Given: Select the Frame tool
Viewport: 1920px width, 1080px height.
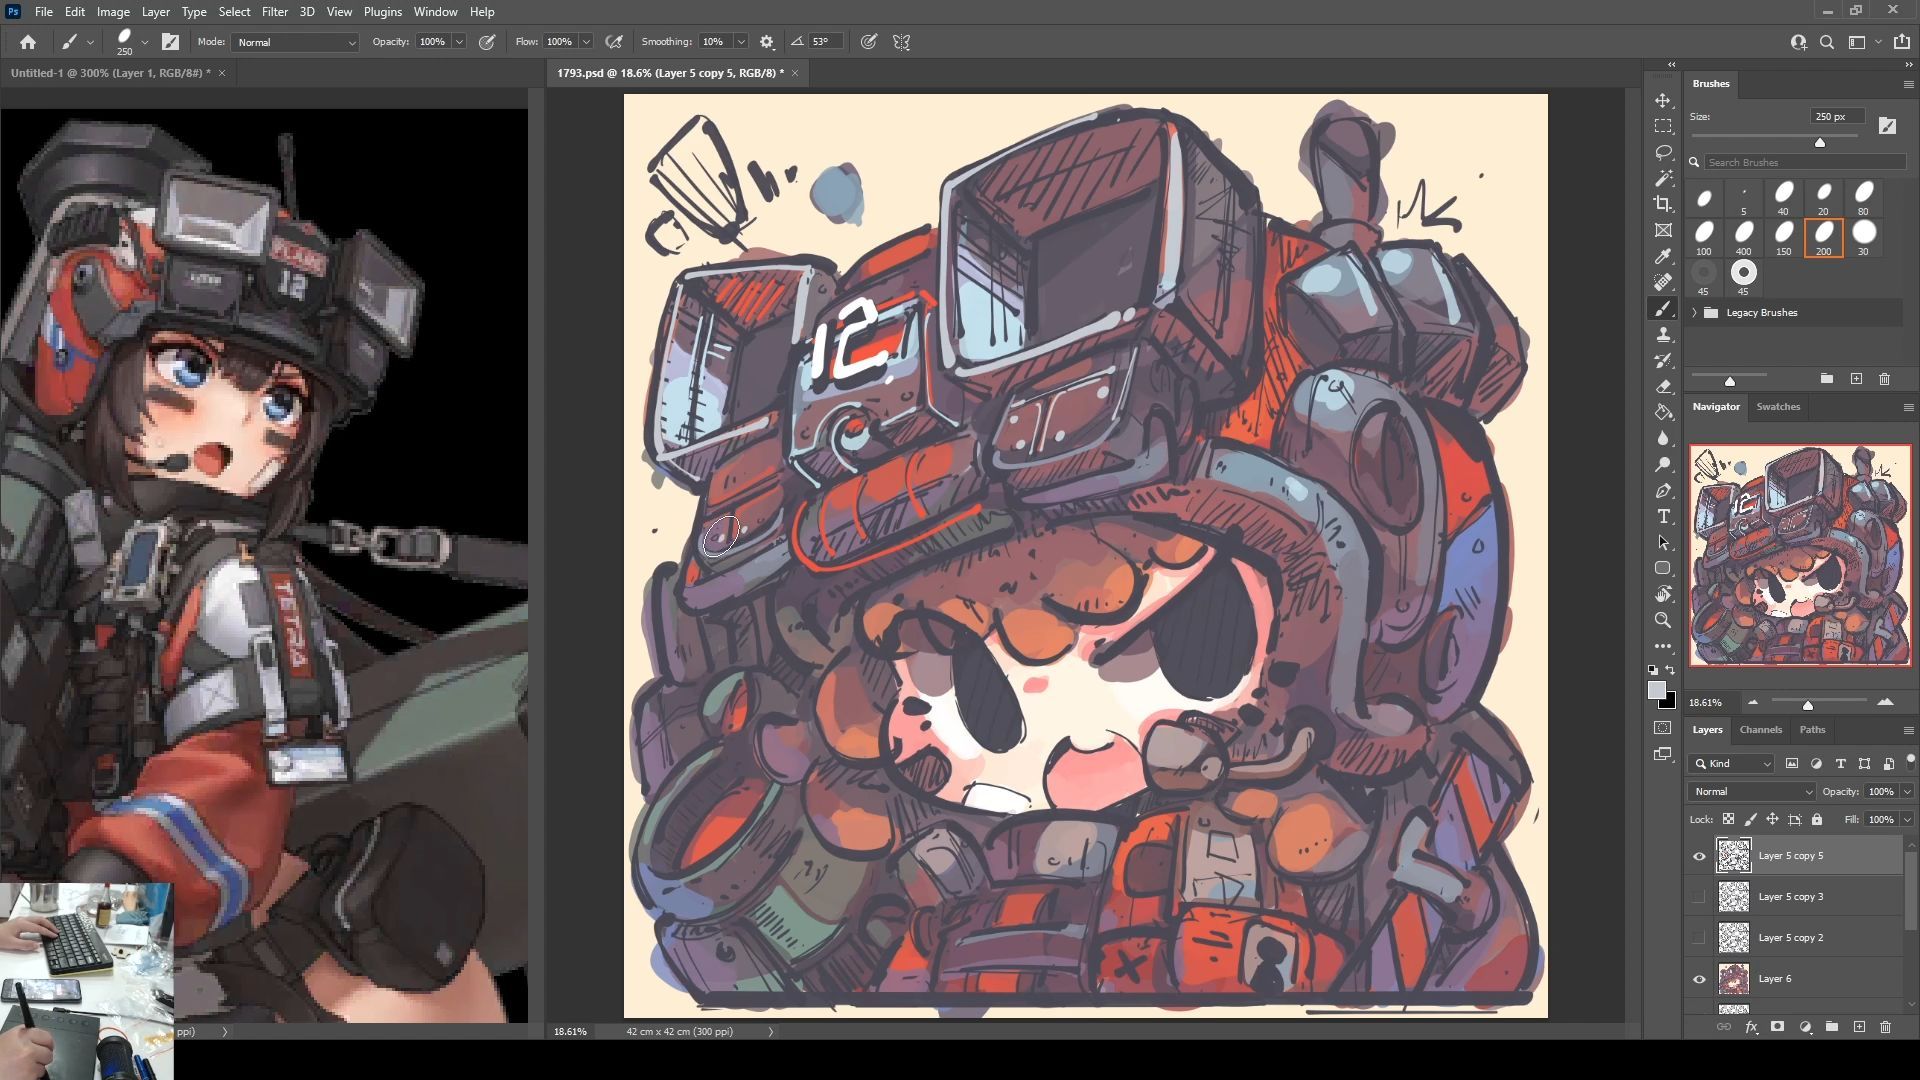Looking at the screenshot, I should 1663,231.
